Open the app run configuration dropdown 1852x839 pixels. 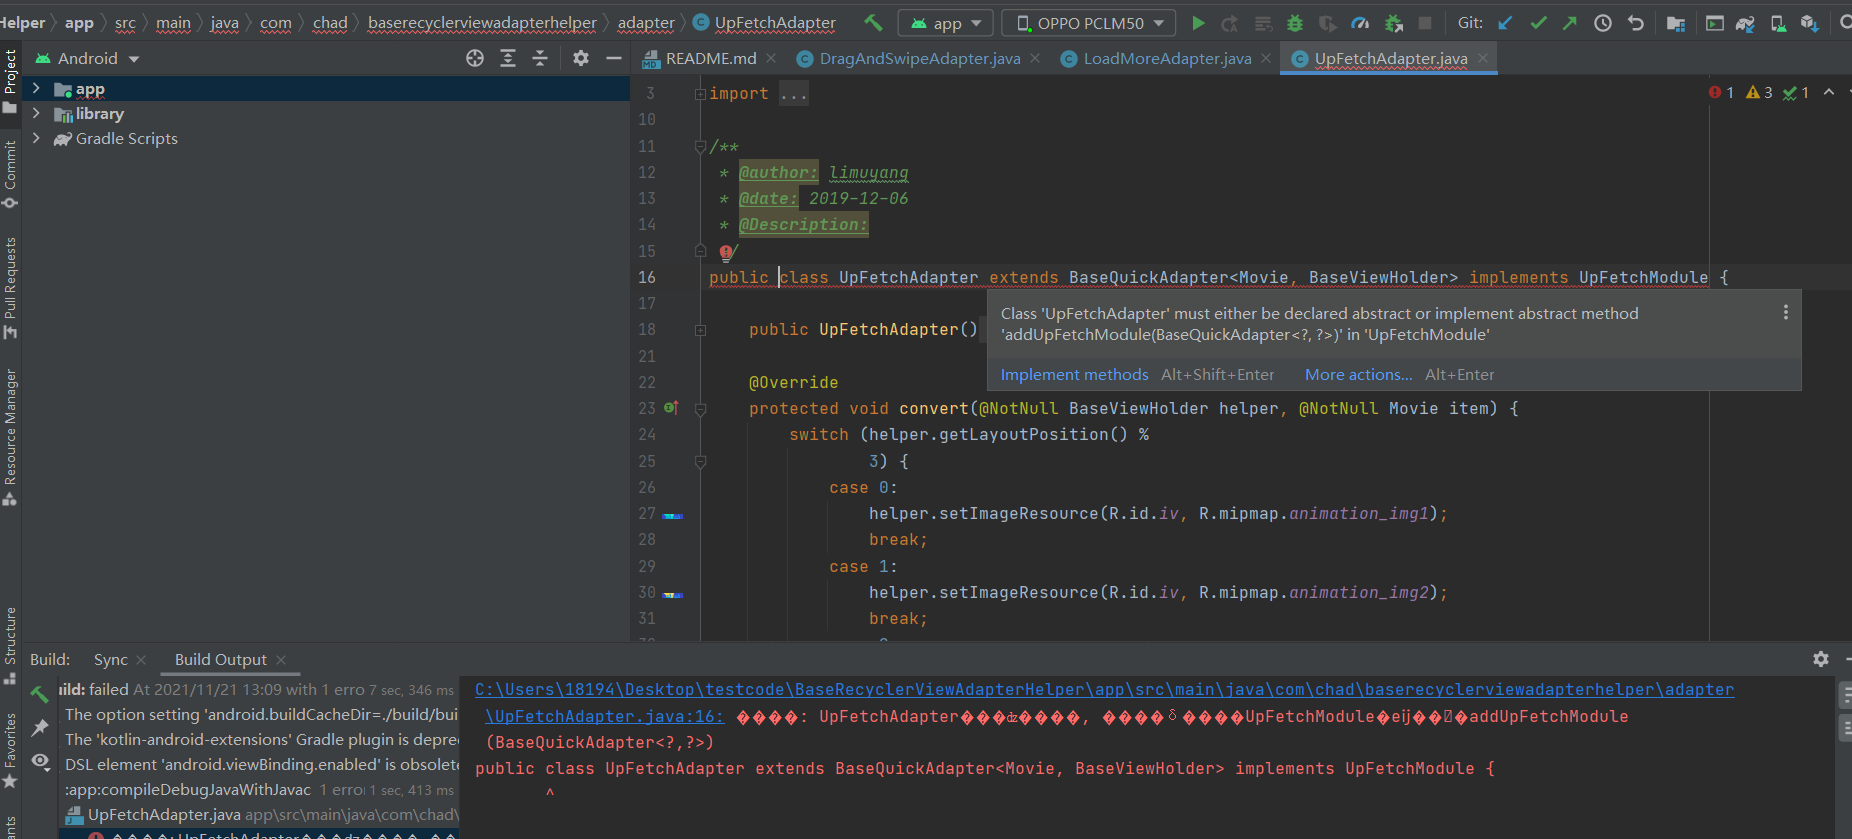(946, 22)
